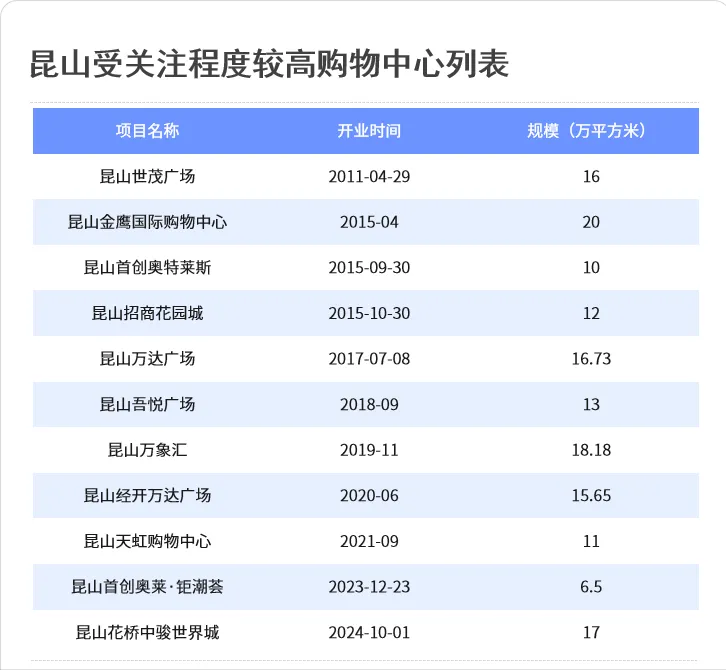This screenshot has height=670, width=726.
Task: Click the 昆山世茂广场 size value 16
Action: coord(591,176)
